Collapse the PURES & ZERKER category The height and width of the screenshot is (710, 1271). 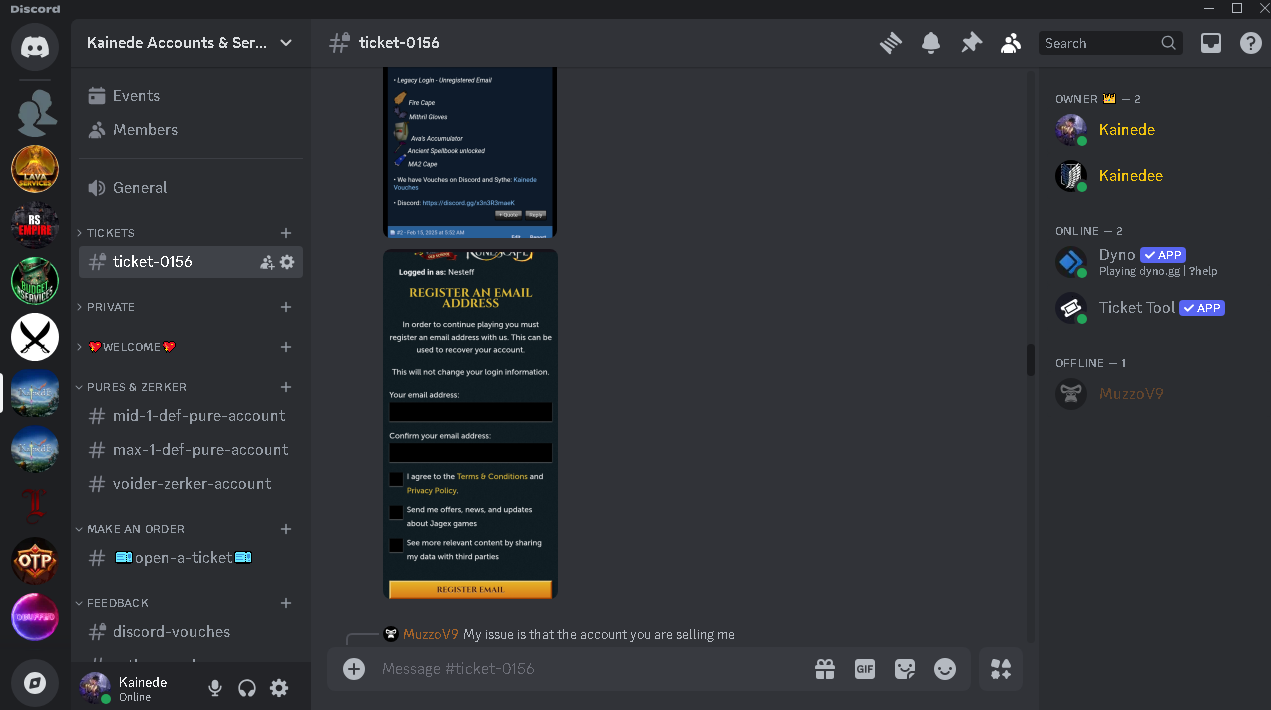point(136,387)
